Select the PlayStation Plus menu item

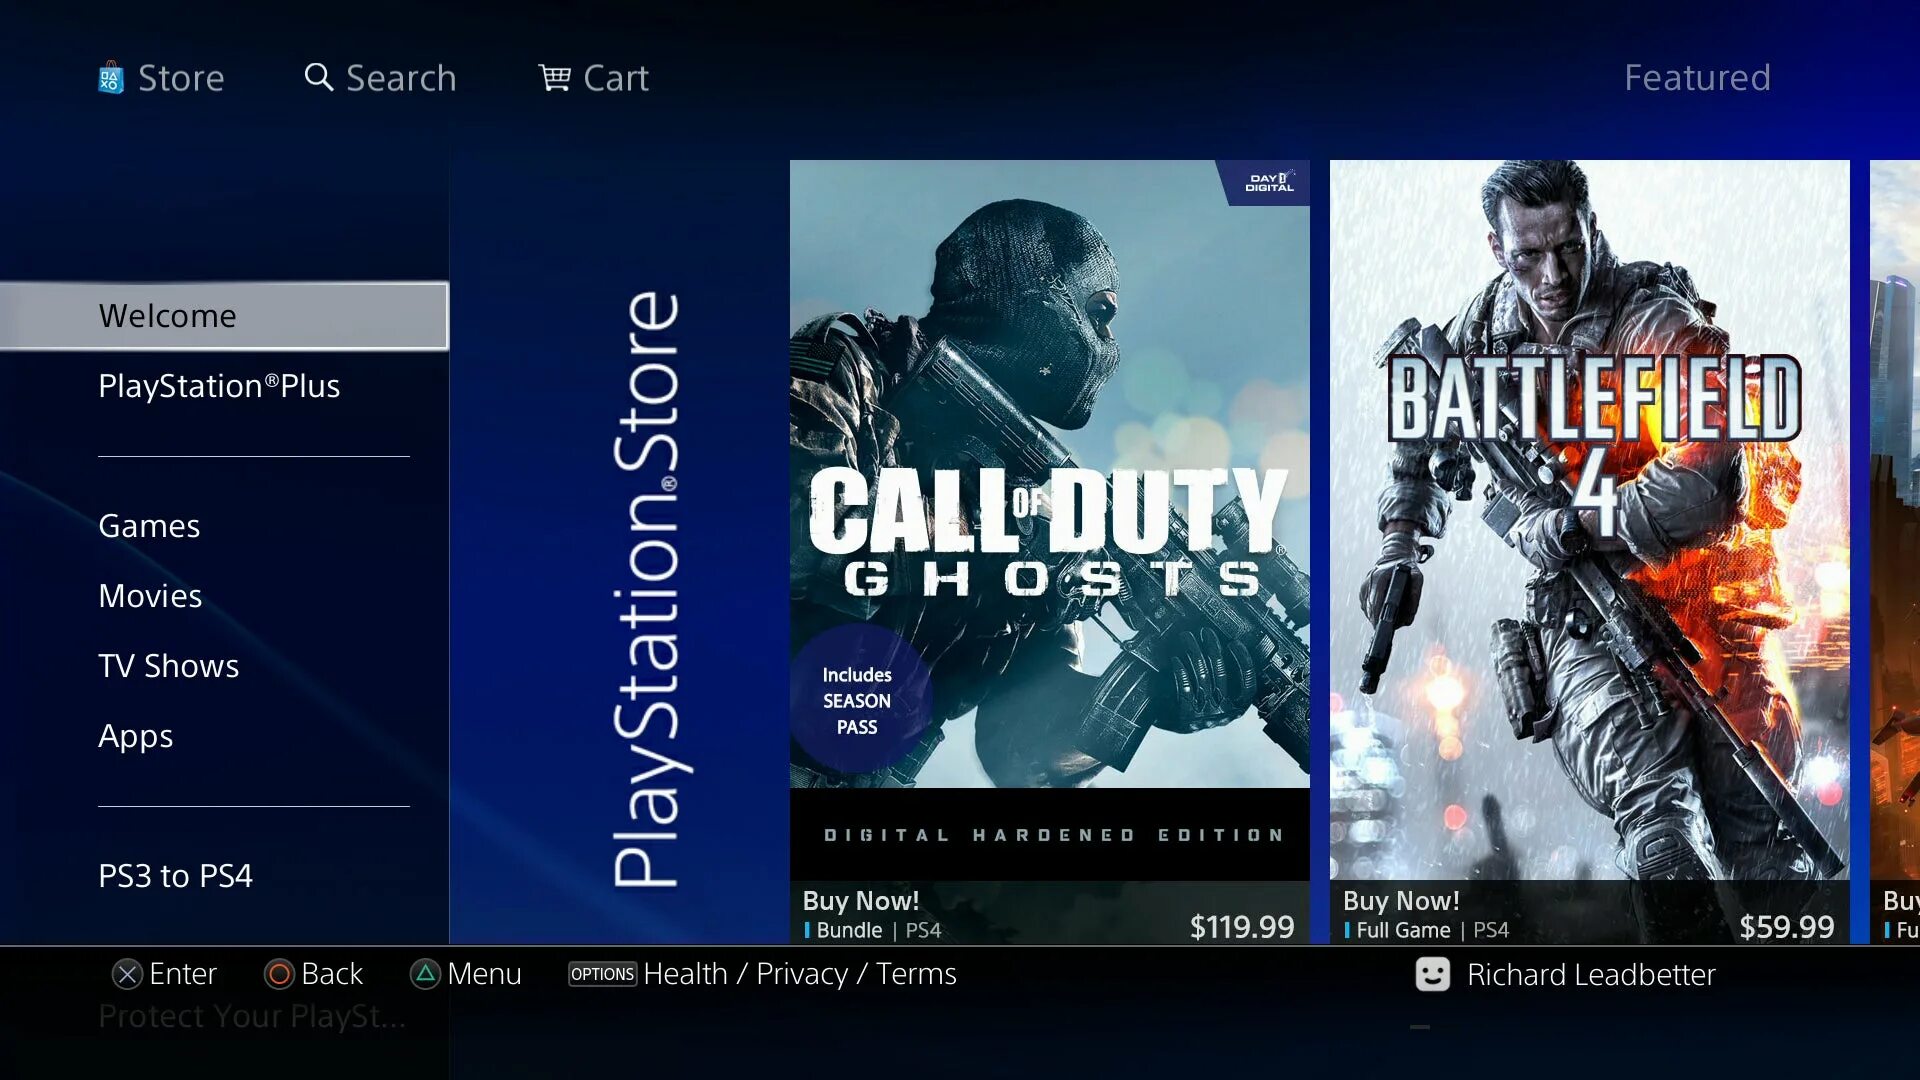219,385
